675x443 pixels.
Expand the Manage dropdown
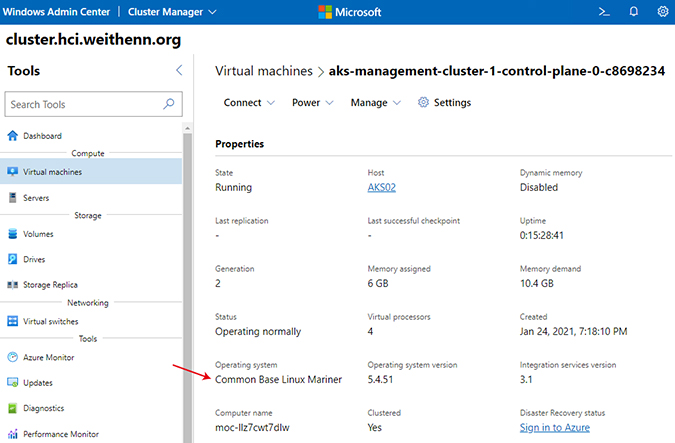tap(375, 102)
